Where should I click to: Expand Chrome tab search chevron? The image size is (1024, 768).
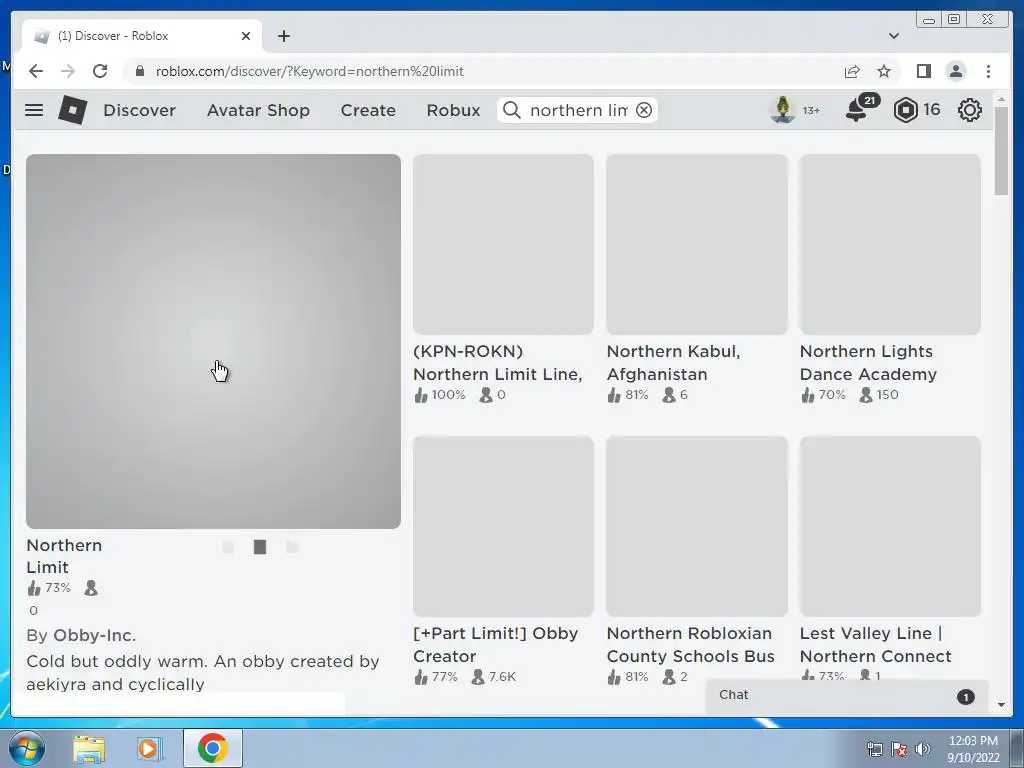pyautogui.click(x=893, y=36)
